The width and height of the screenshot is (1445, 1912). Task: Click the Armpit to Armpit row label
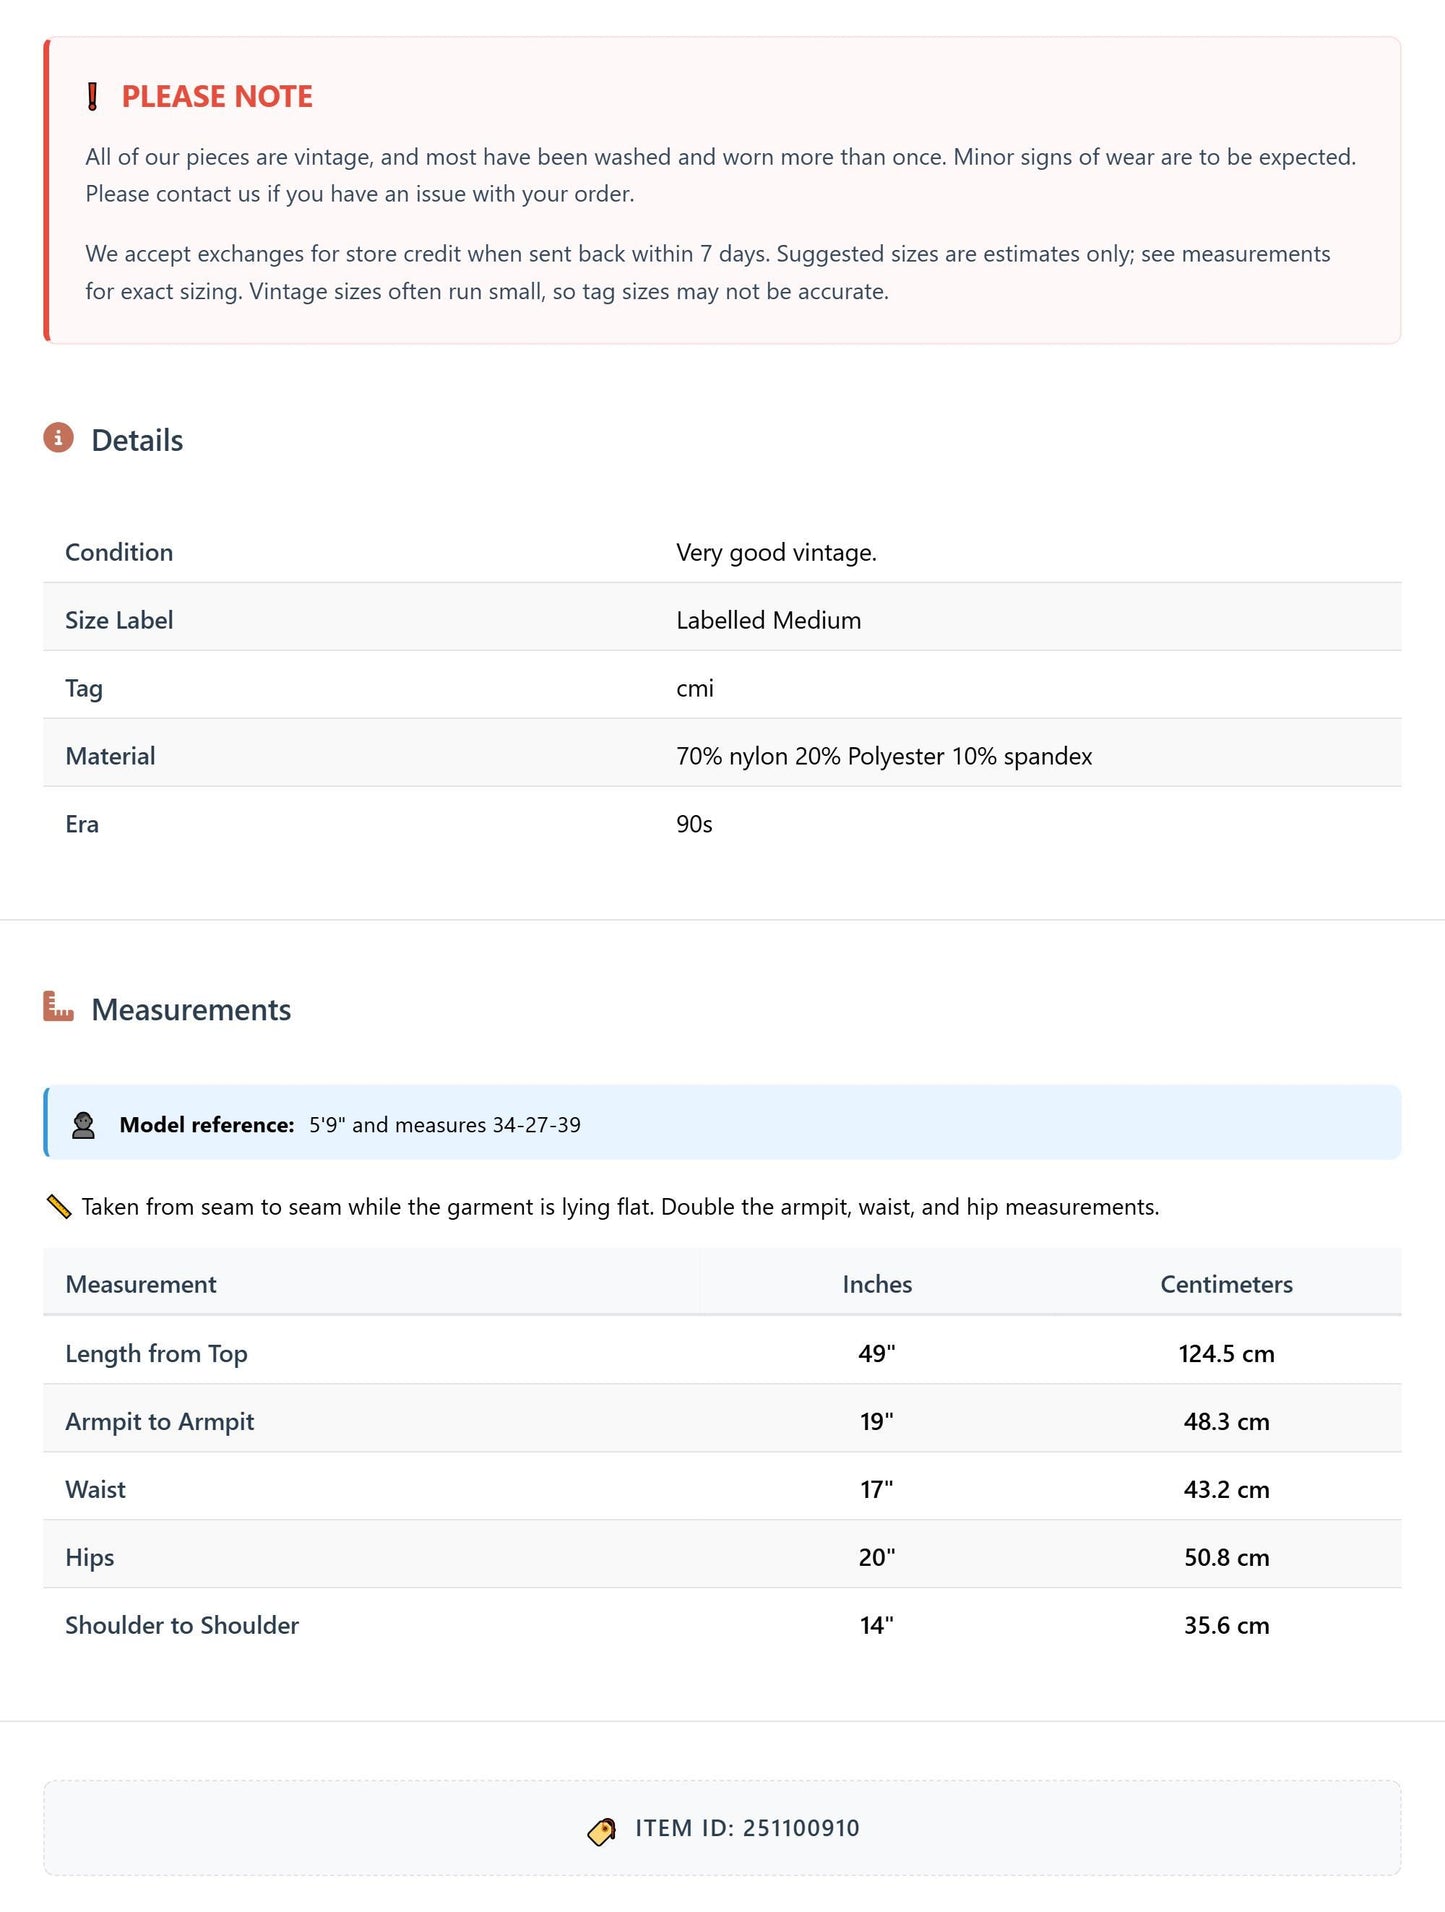click(x=160, y=1422)
